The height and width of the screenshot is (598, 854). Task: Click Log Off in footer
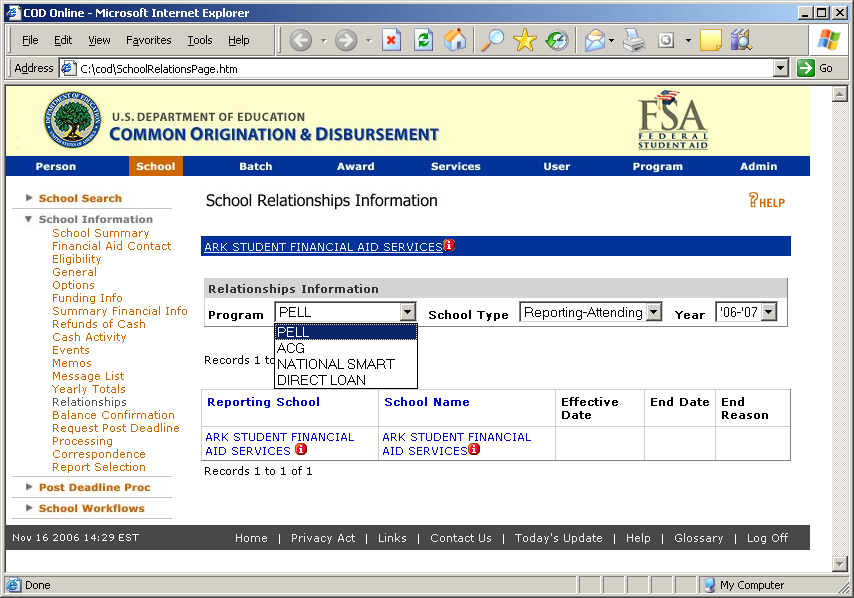[767, 538]
